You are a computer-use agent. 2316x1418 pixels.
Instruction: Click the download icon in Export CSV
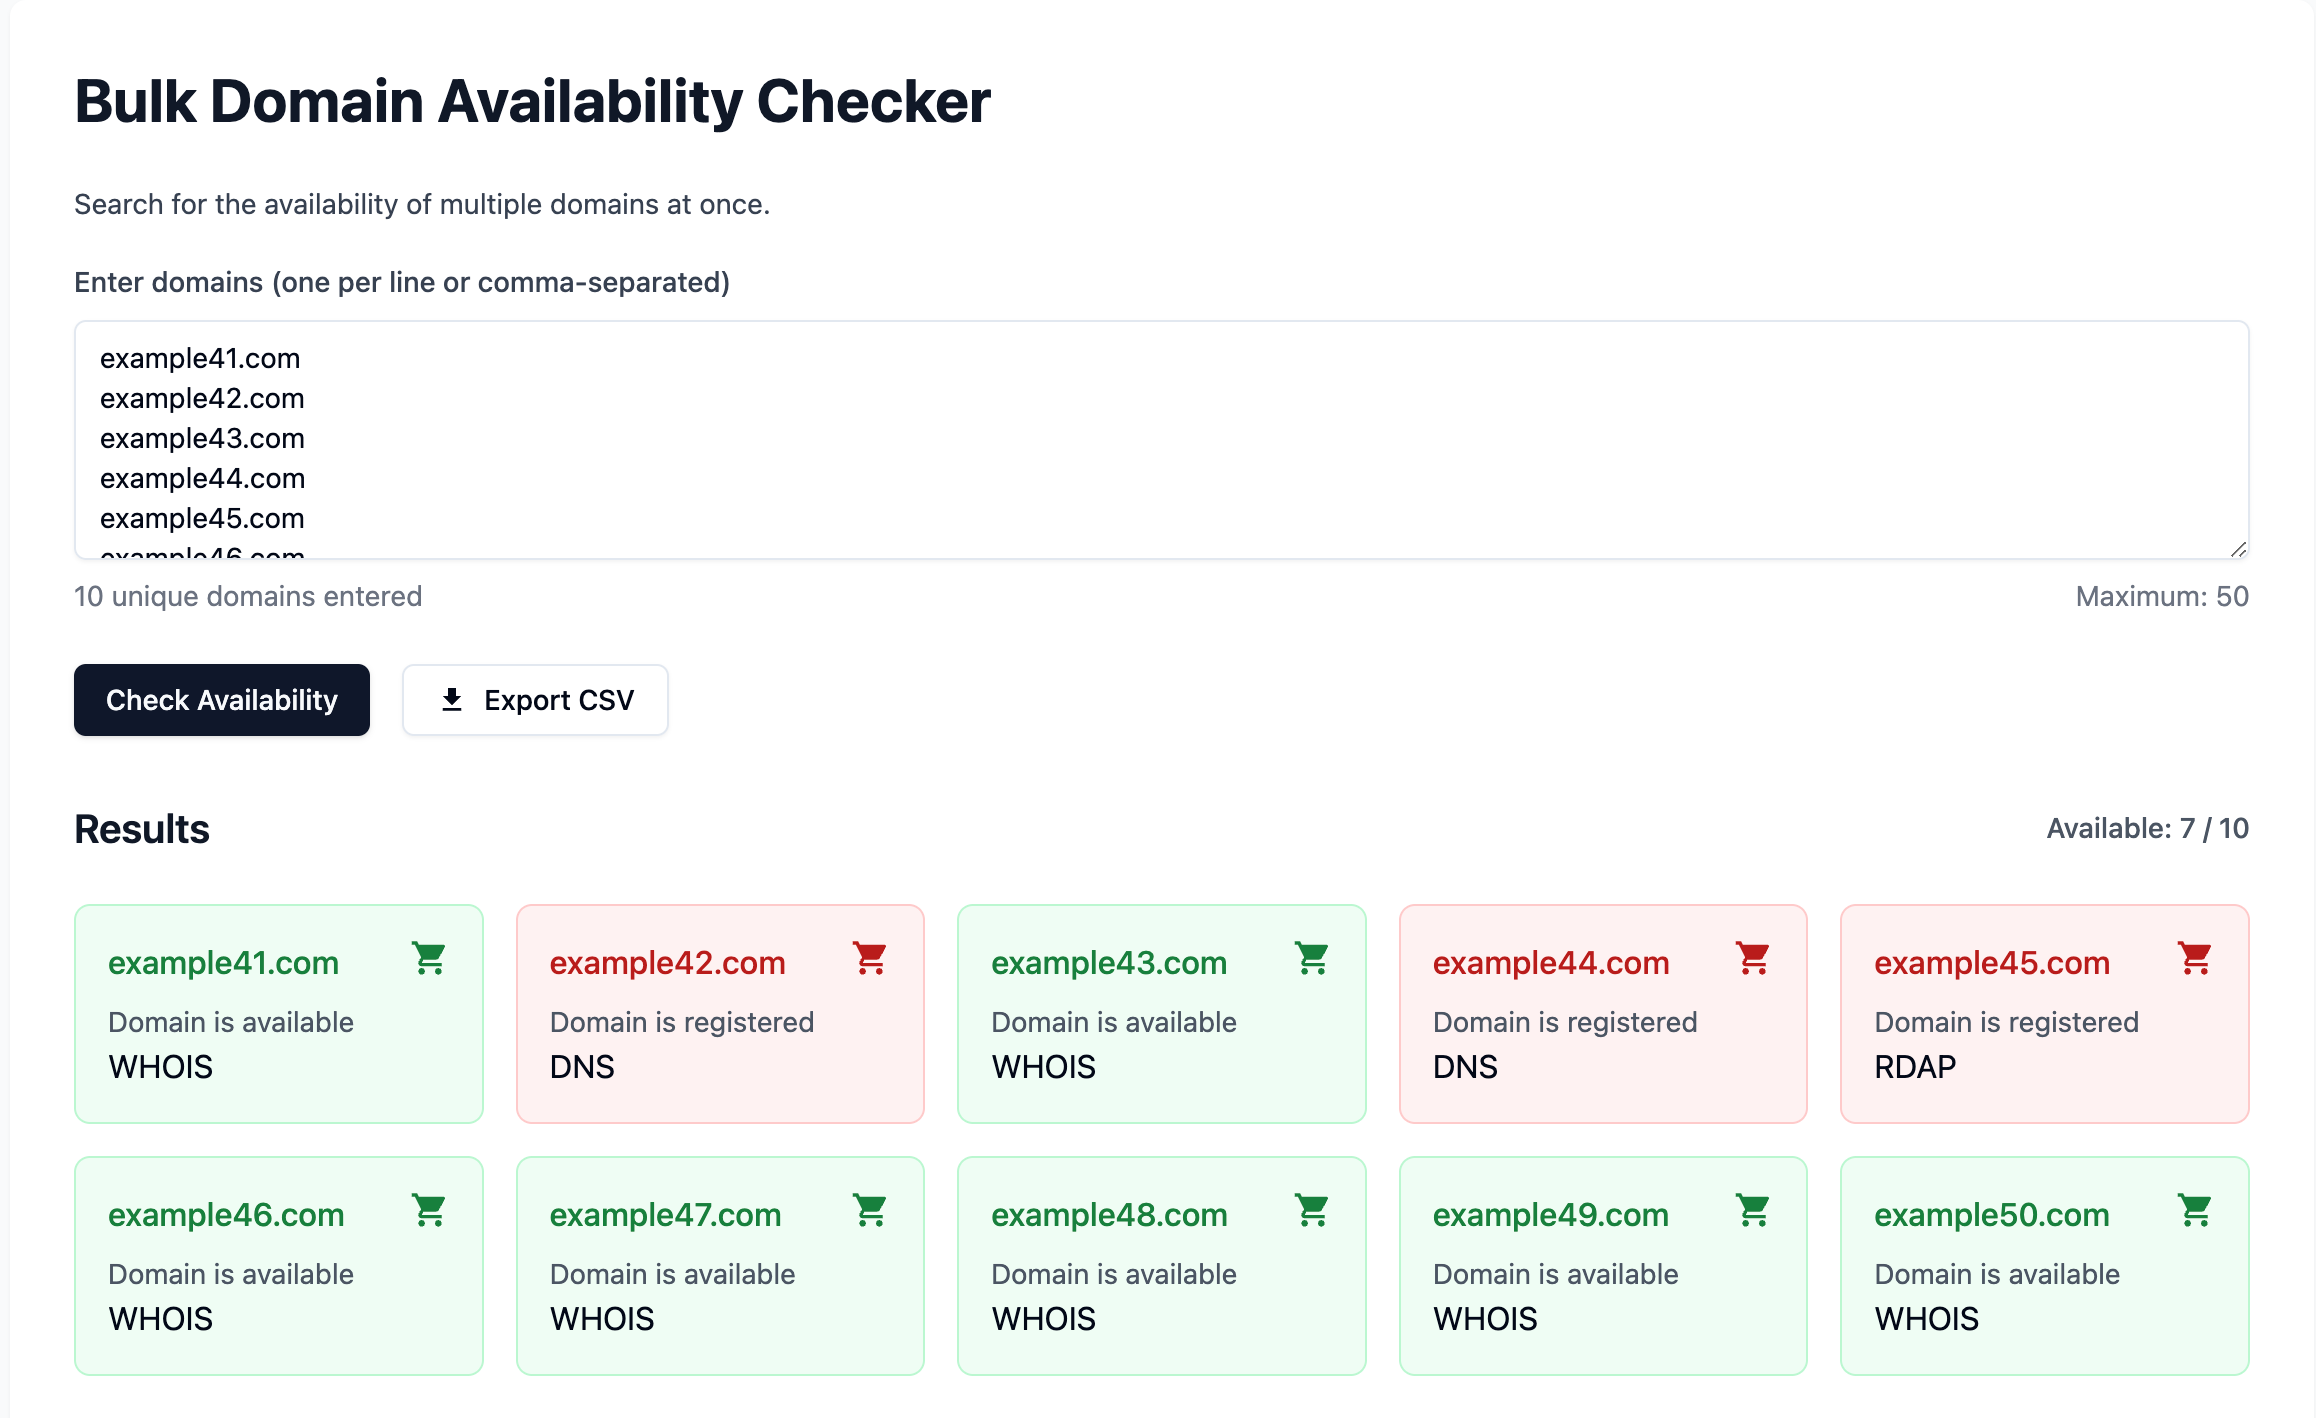(x=452, y=700)
